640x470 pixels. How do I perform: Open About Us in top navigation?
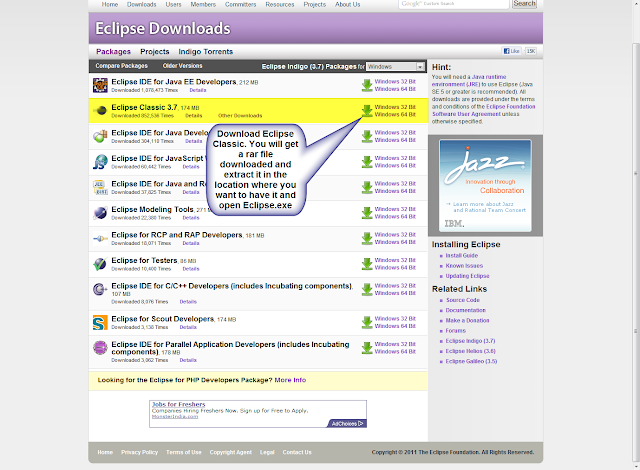click(348, 4)
